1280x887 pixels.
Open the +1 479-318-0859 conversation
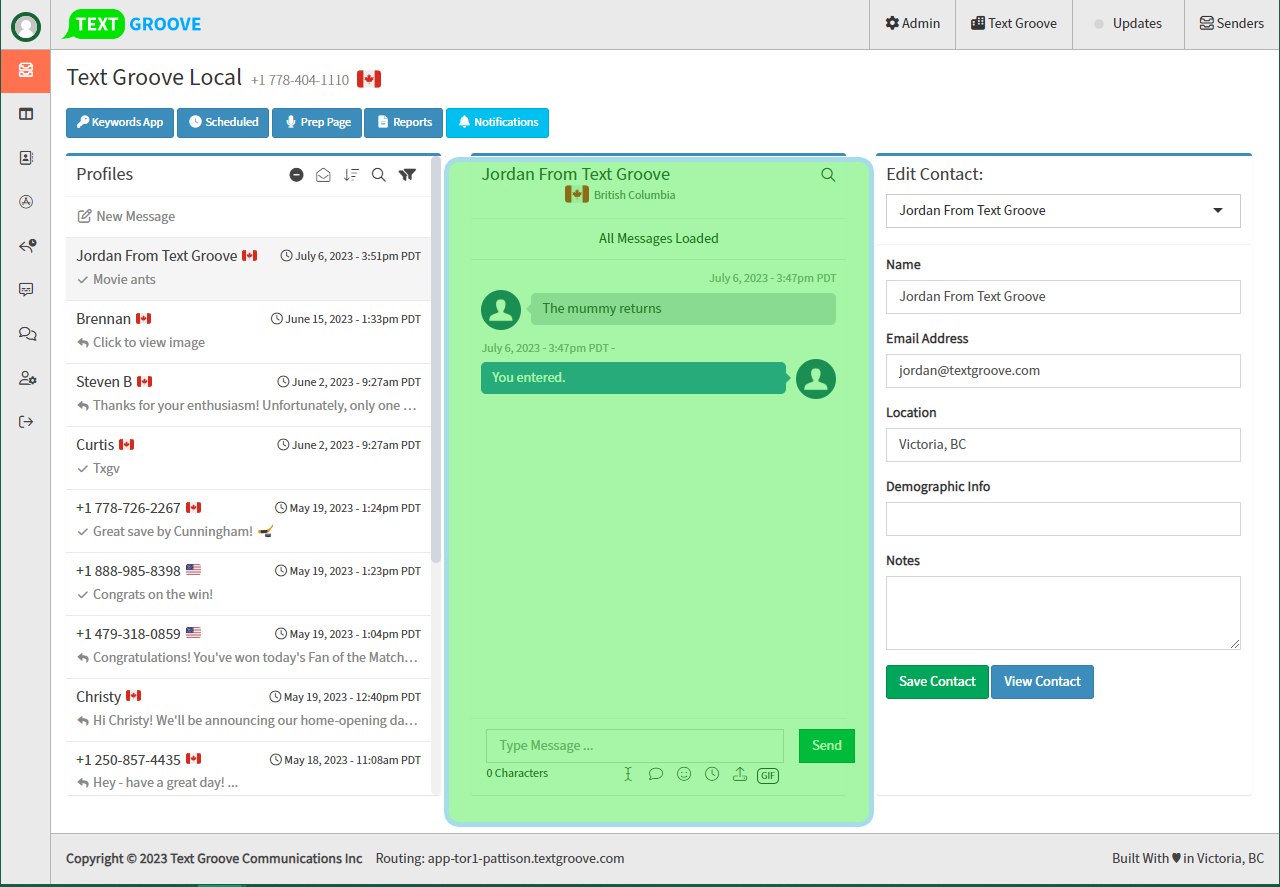coord(248,646)
